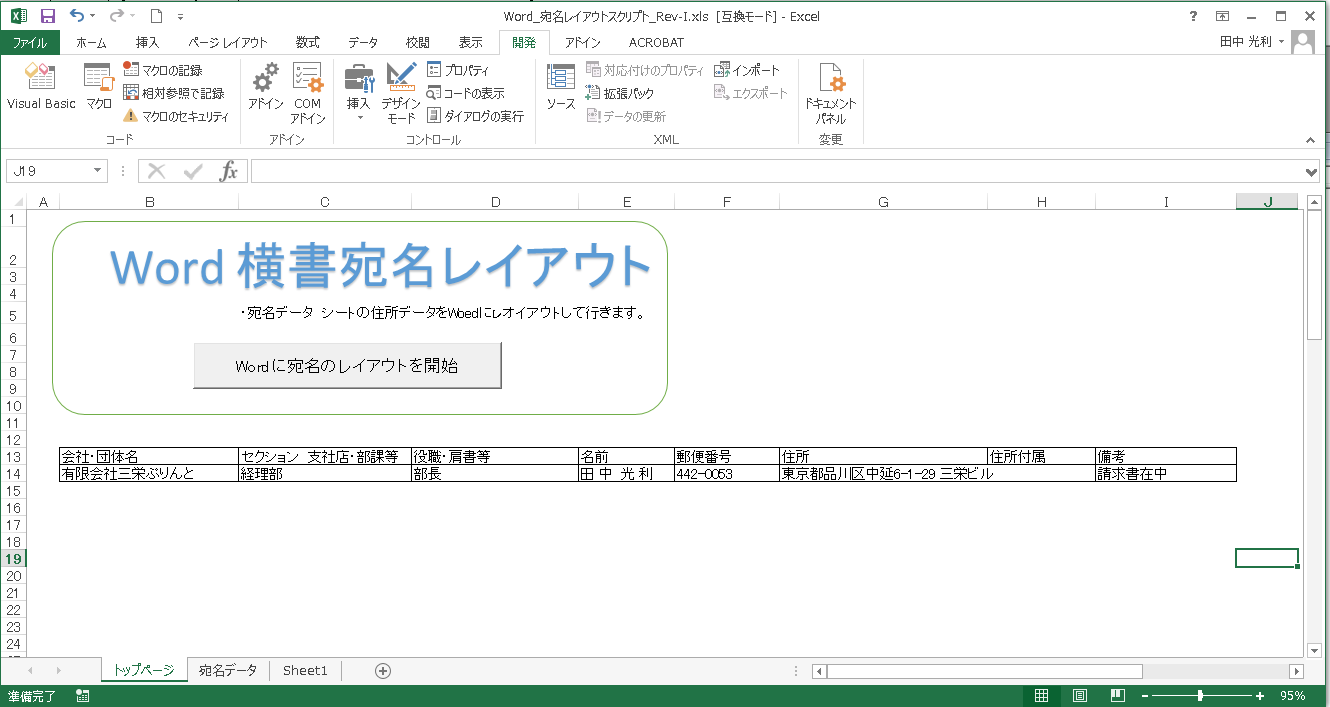Click macro recording icon in status bar
Viewport: 1330px width, 707px height.
pyautogui.click(x=82, y=696)
